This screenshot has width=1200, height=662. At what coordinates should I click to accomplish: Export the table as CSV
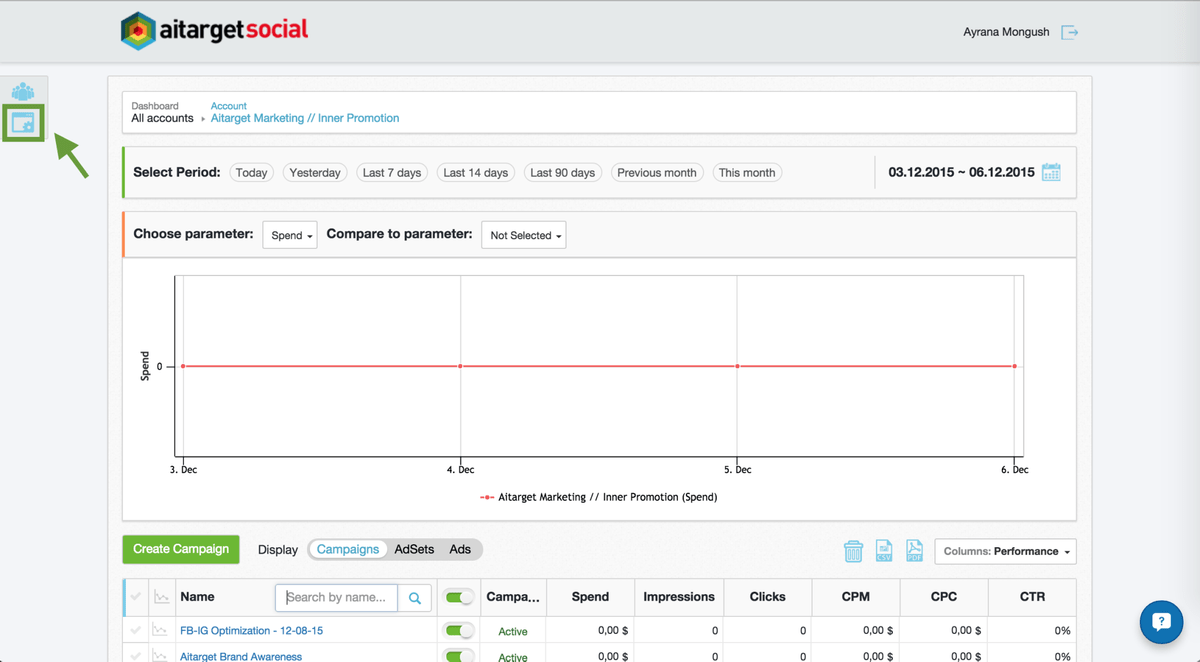tap(884, 551)
